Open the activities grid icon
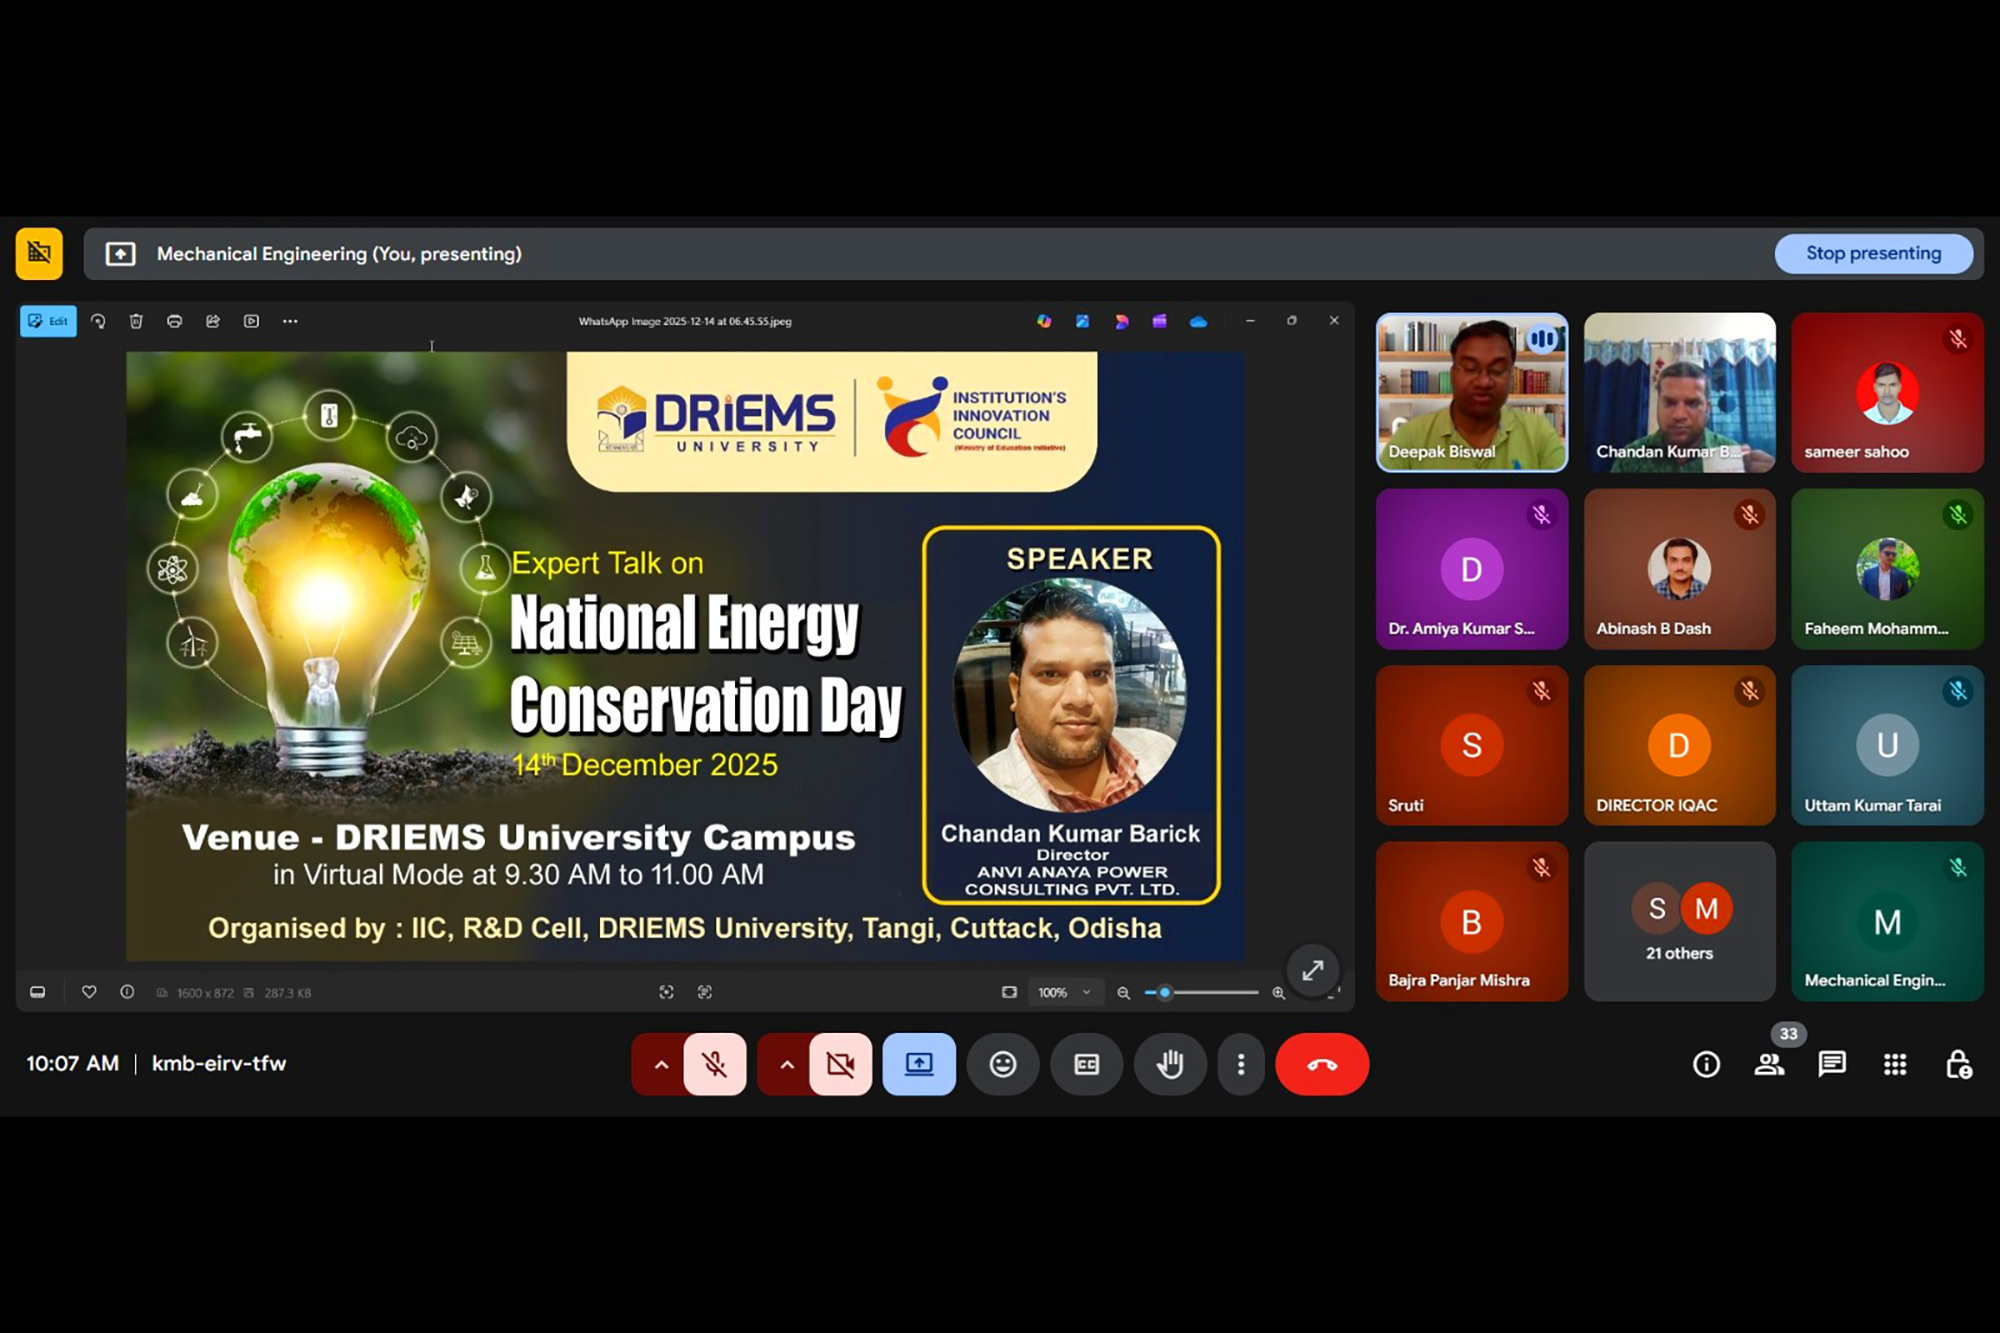The height and width of the screenshot is (1333, 2000). pos(1895,1064)
